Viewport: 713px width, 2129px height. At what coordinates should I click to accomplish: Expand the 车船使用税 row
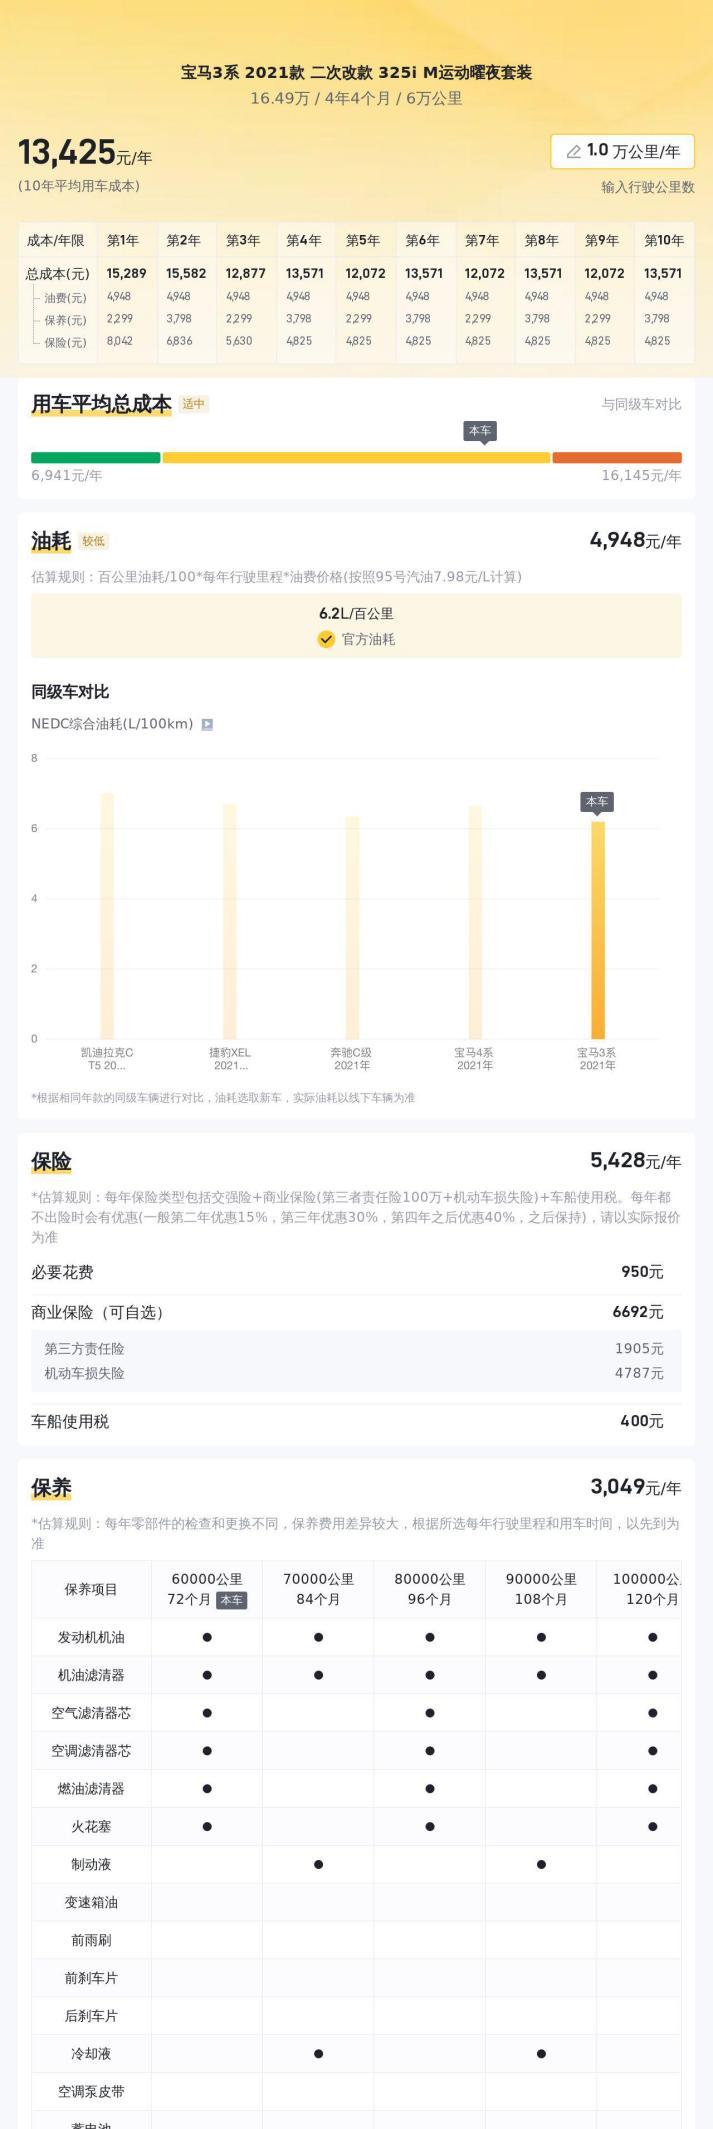(x=356, y=1421)
